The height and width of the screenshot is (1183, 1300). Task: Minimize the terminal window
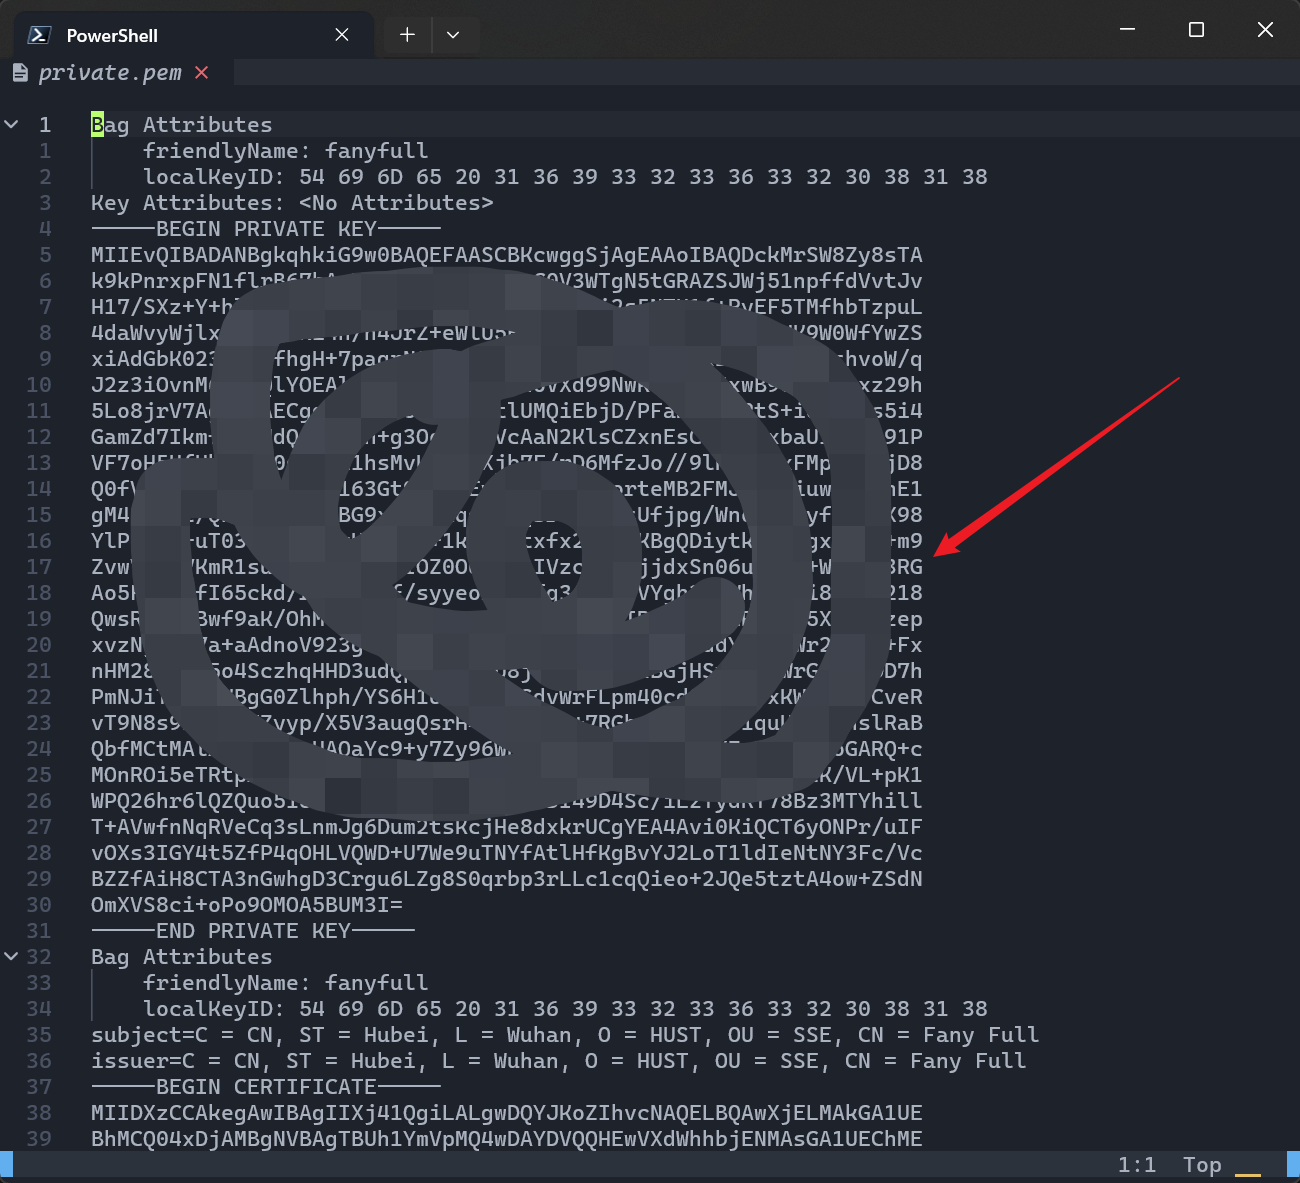click(x=1127, y=30)
